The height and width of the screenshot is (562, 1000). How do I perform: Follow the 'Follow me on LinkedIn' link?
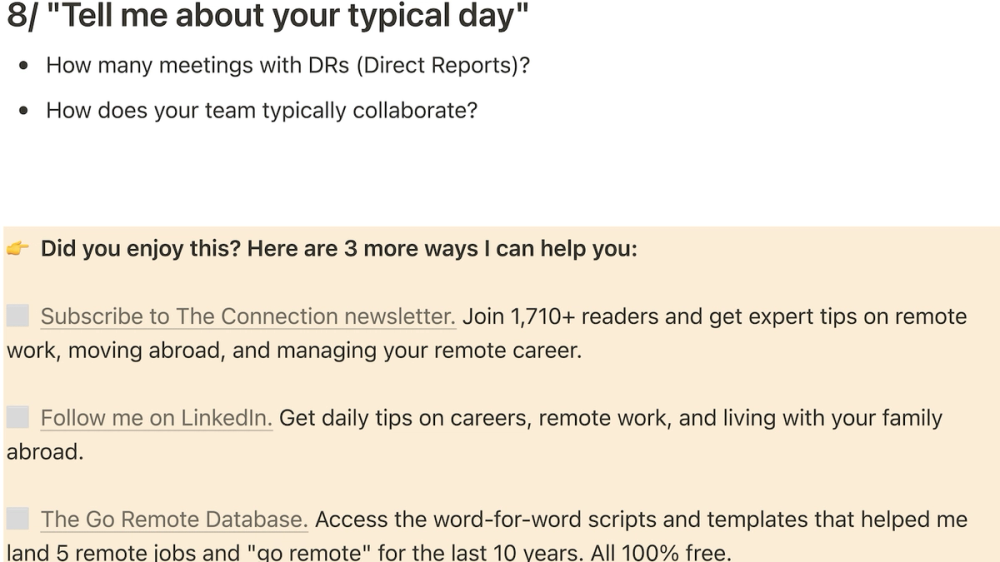coord(156,418)
